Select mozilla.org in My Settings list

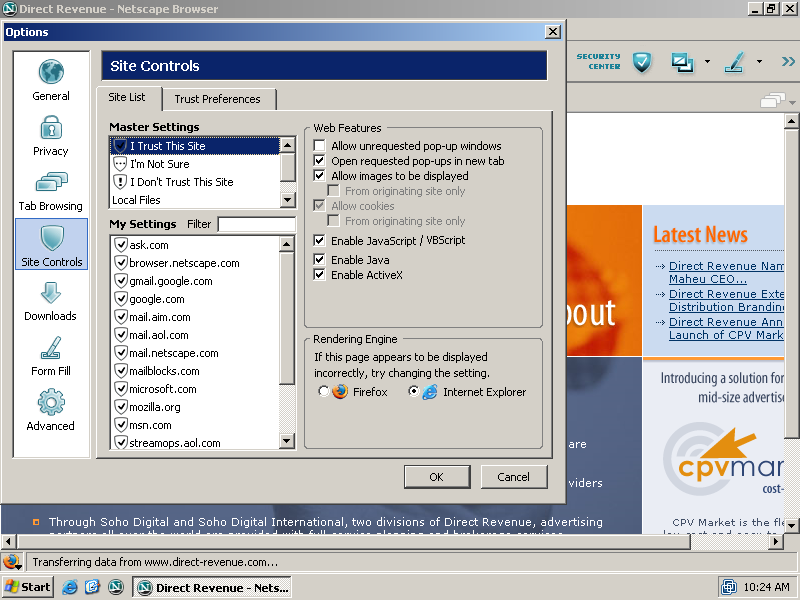click(196, 407)
